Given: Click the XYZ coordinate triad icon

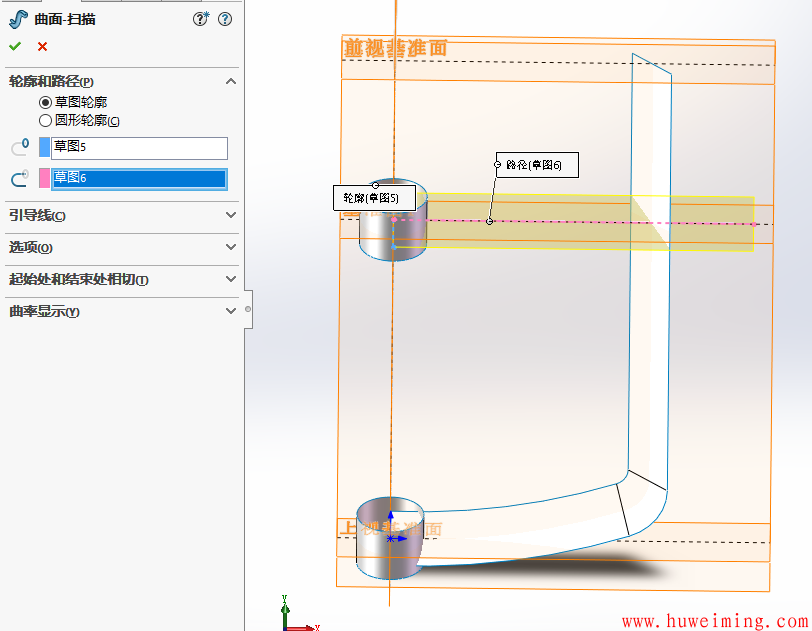Looking at the screenshot, I should tap(295, 614).
